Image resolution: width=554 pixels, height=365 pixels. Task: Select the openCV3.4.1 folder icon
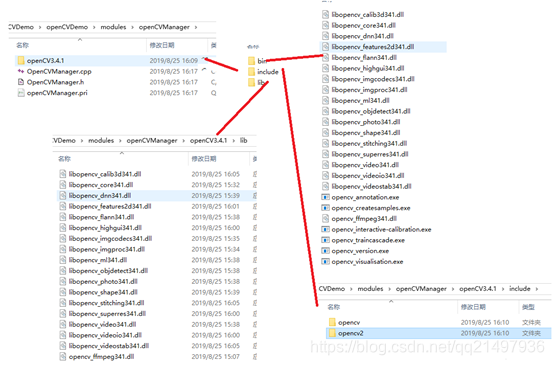(x=21, y=60)
